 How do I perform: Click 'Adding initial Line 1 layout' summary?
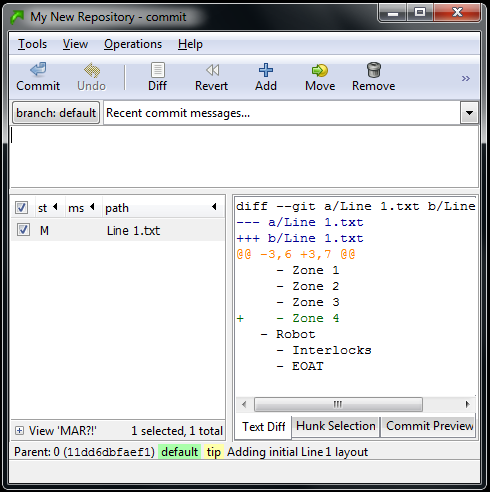297,452
